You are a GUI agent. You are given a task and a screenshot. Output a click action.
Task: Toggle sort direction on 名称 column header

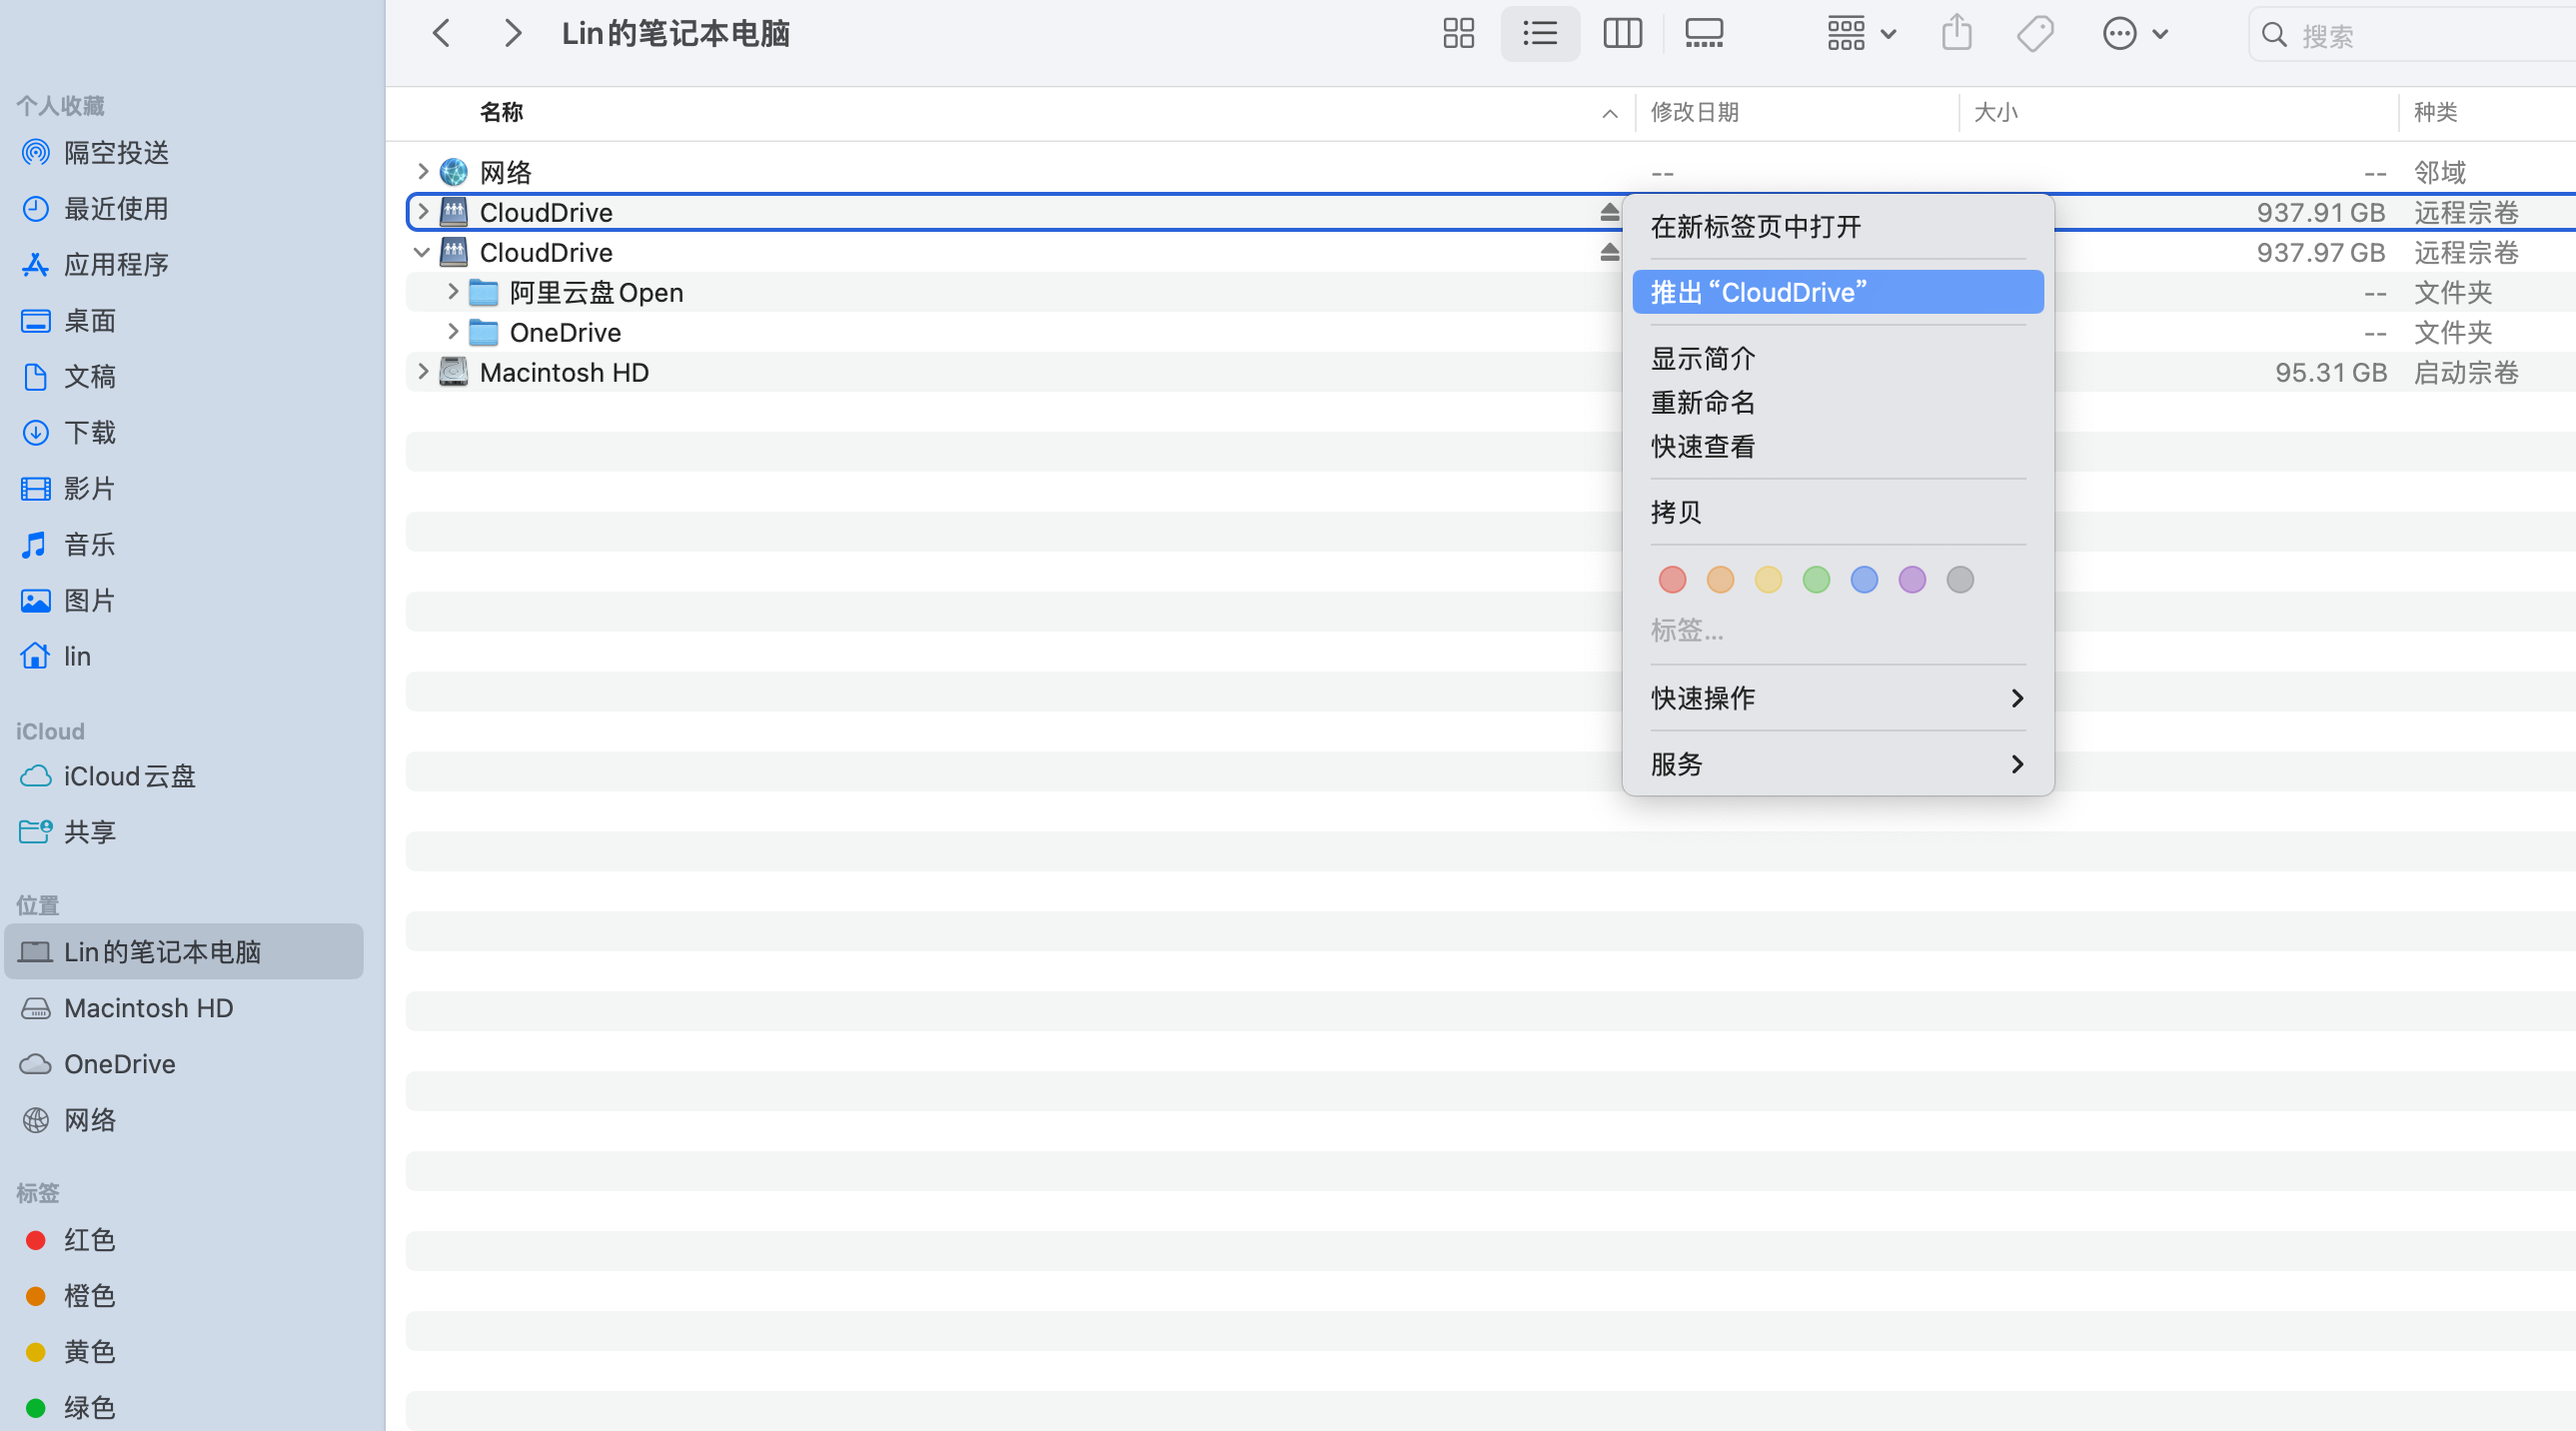click(x=1608, y=113)
